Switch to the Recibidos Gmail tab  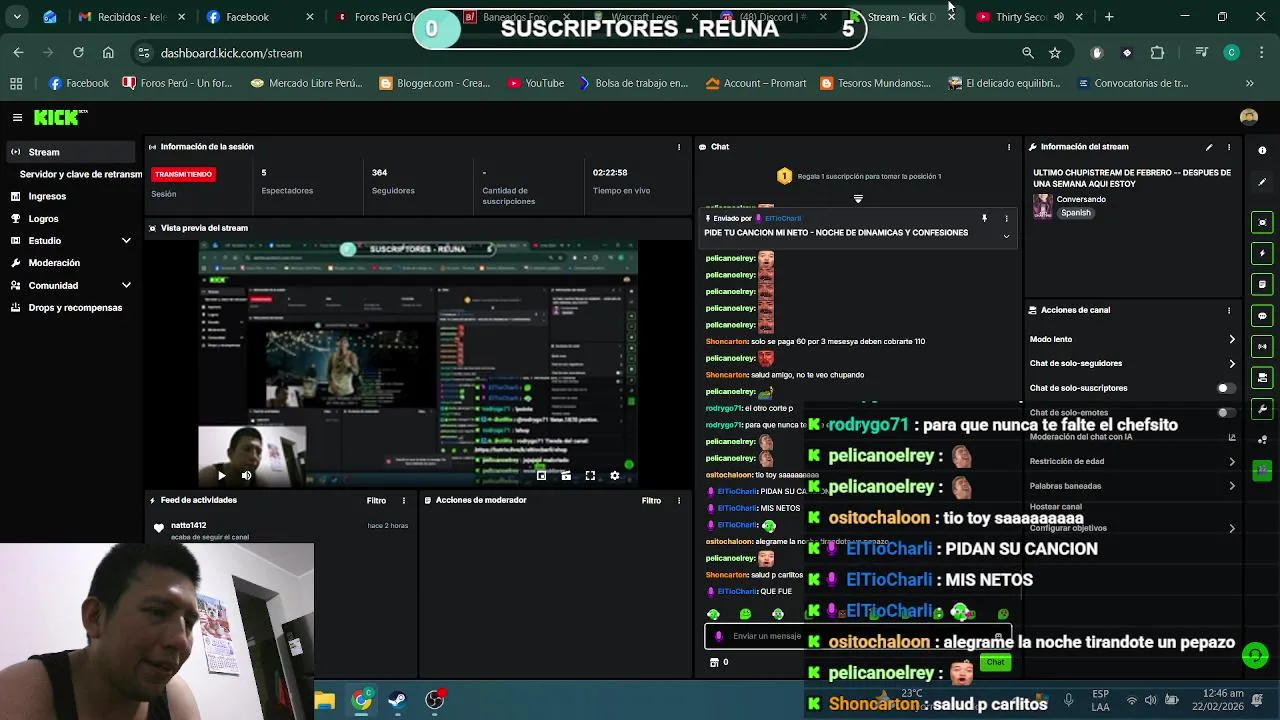coord(130,17)
